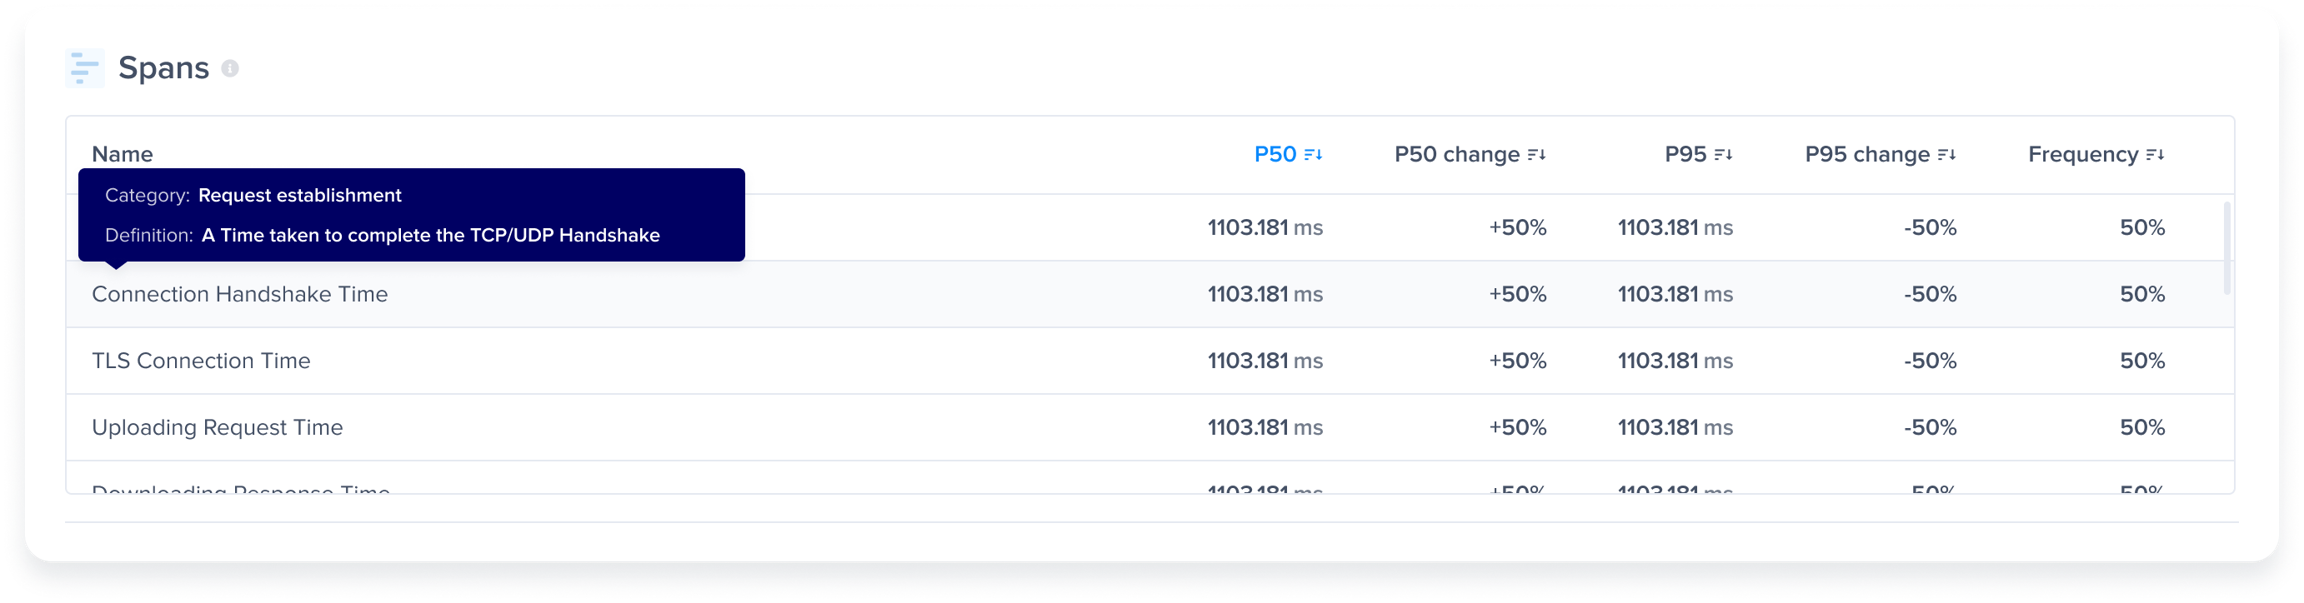This screenshot has width=2304, height=603.
Task: Click the info icon beside Spans title
Action: click(x=230, y=68)
